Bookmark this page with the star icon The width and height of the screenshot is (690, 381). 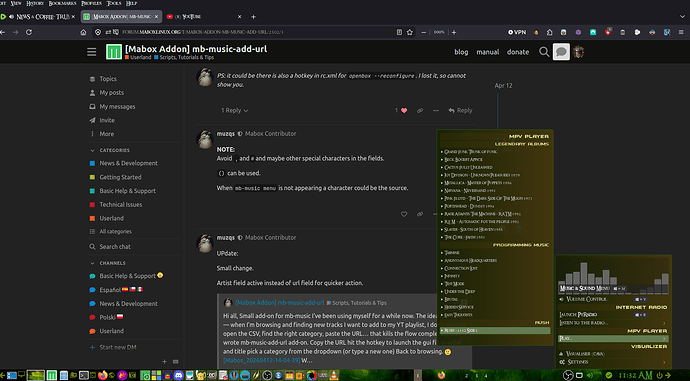(x=410, y=32)
